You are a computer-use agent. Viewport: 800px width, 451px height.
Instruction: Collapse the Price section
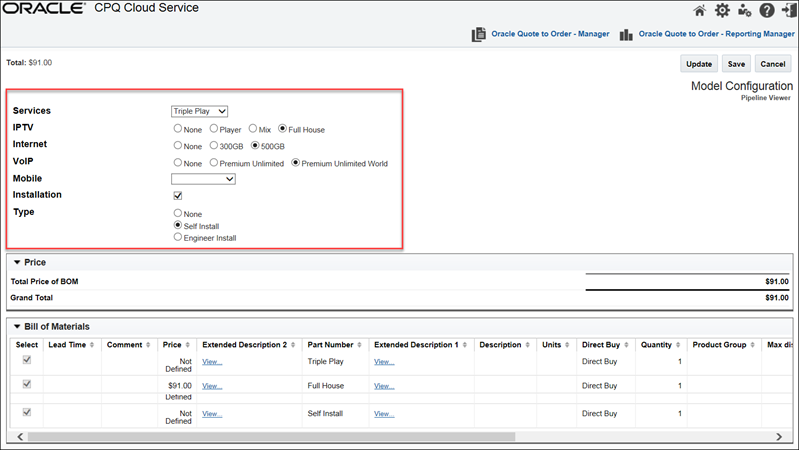point(17,262)
